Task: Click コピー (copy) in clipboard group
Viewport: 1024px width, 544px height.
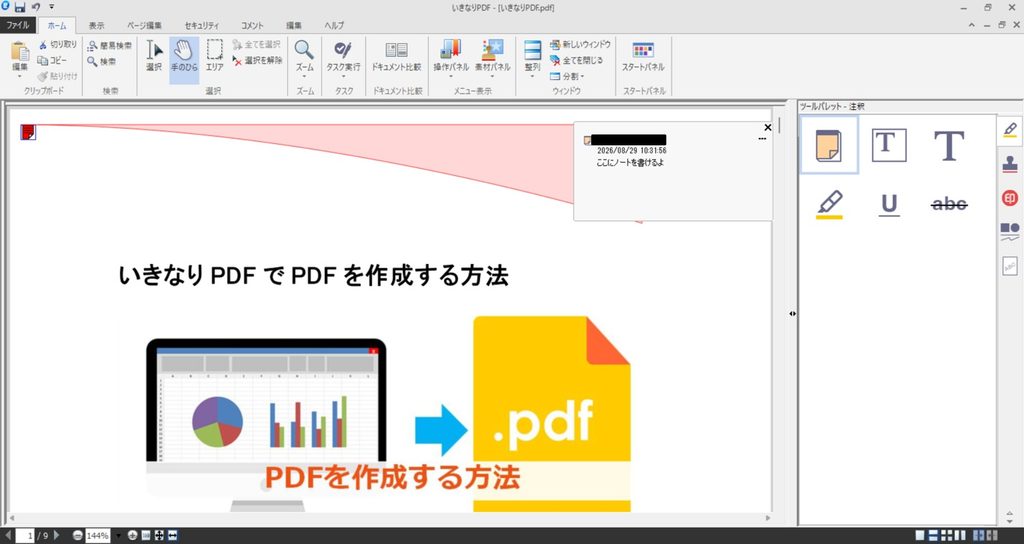Action: [x=52, y=60]
